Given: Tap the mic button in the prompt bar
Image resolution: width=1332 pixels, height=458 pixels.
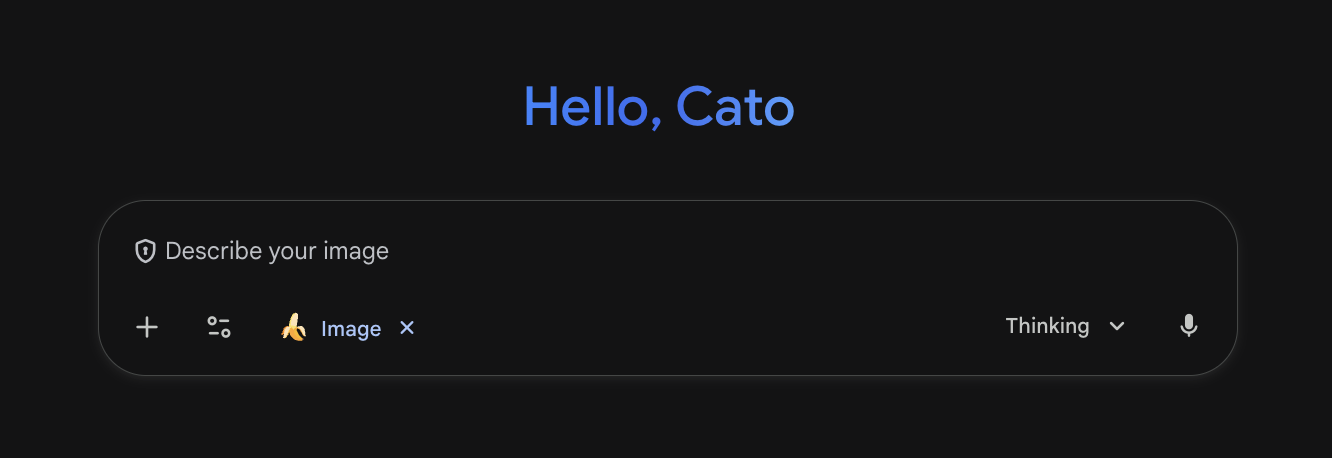Looking at the screenshot, I should 1188,326.
